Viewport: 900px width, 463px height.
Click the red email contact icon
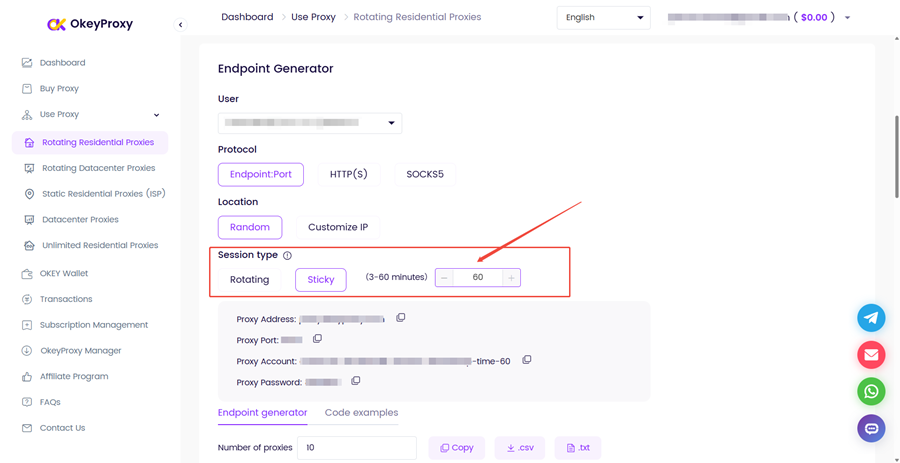871,355
